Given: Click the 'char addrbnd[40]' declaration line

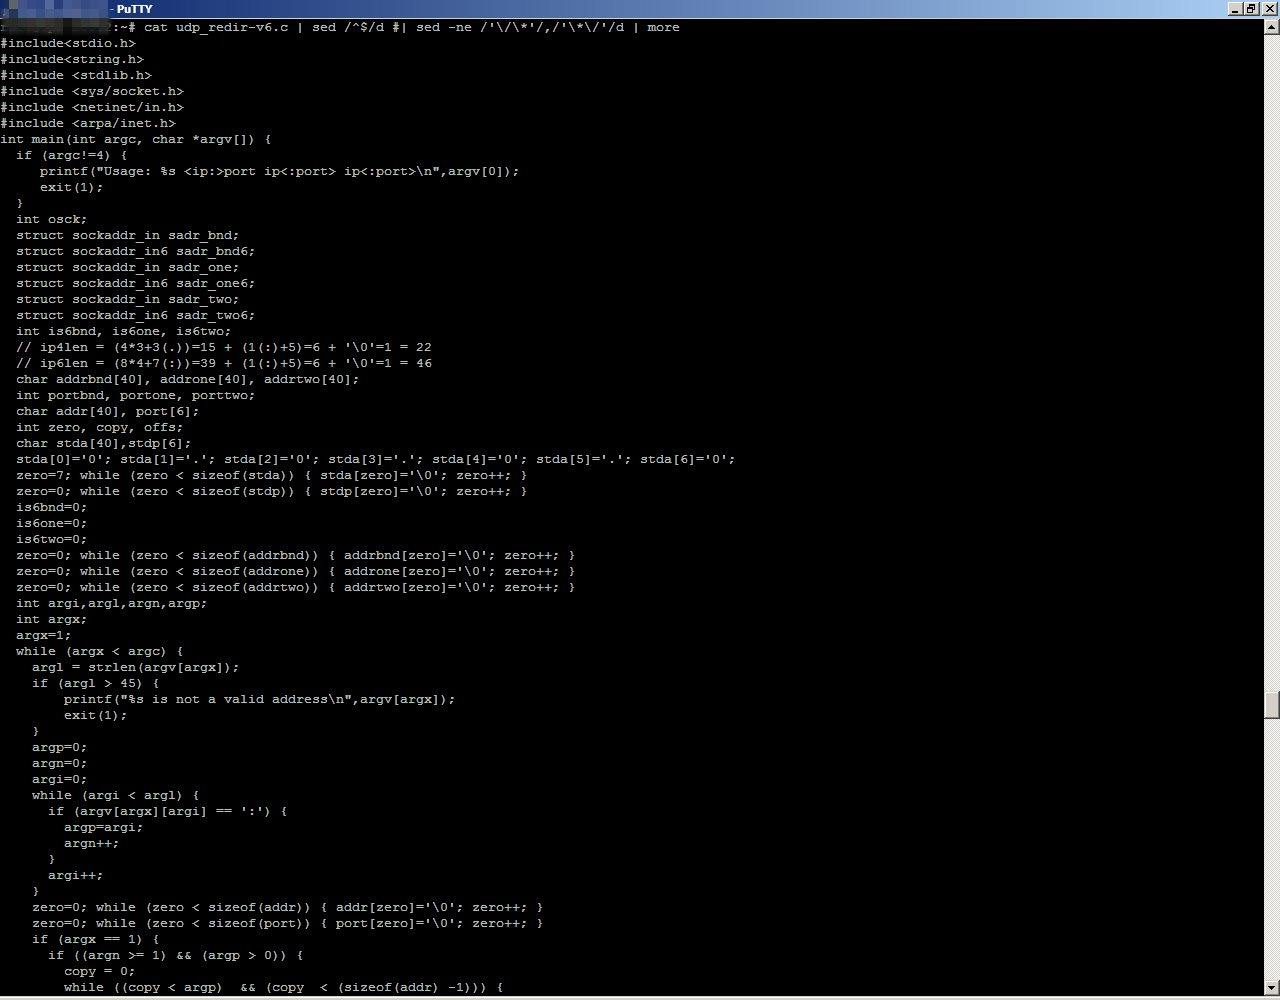Looking at the screenshot, I should coord(187,379).
